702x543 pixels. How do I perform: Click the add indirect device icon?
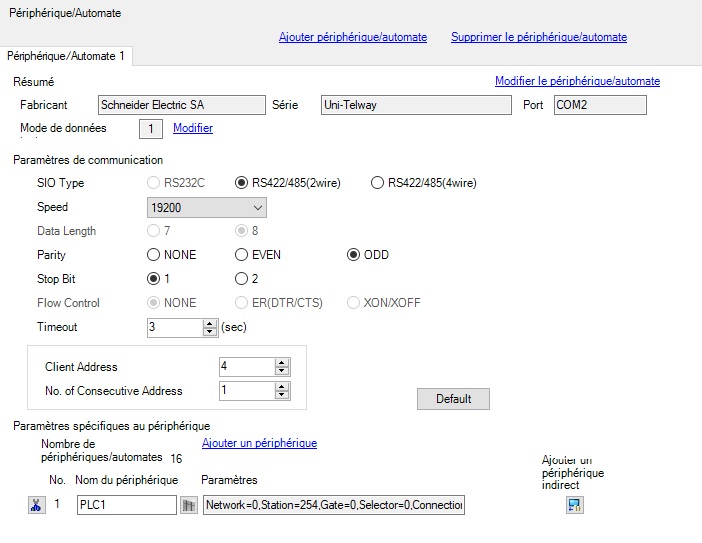575,505
